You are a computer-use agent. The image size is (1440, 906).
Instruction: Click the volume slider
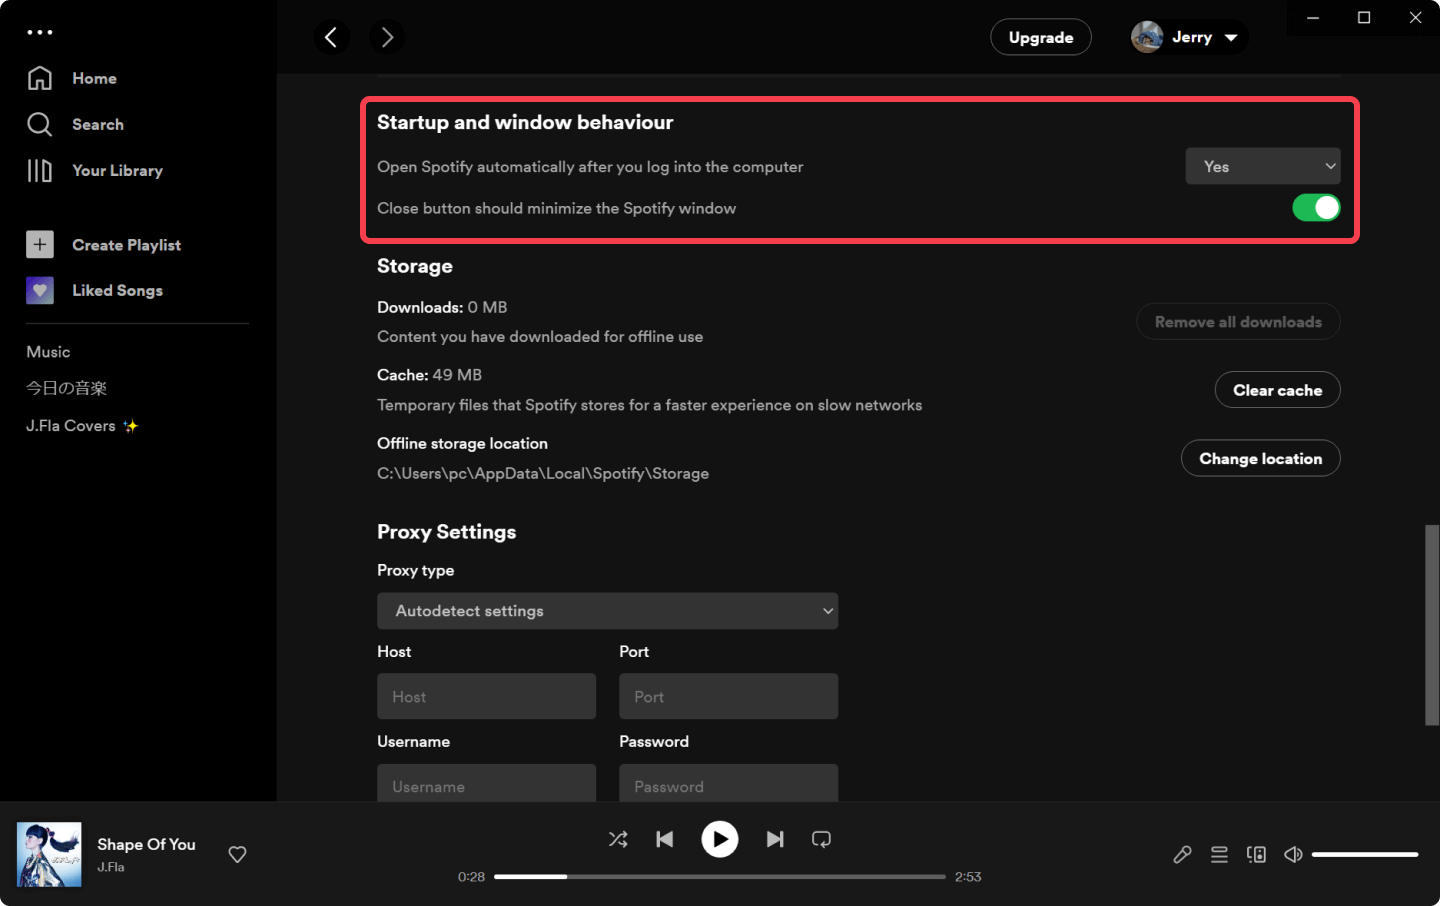point(1365,855)
